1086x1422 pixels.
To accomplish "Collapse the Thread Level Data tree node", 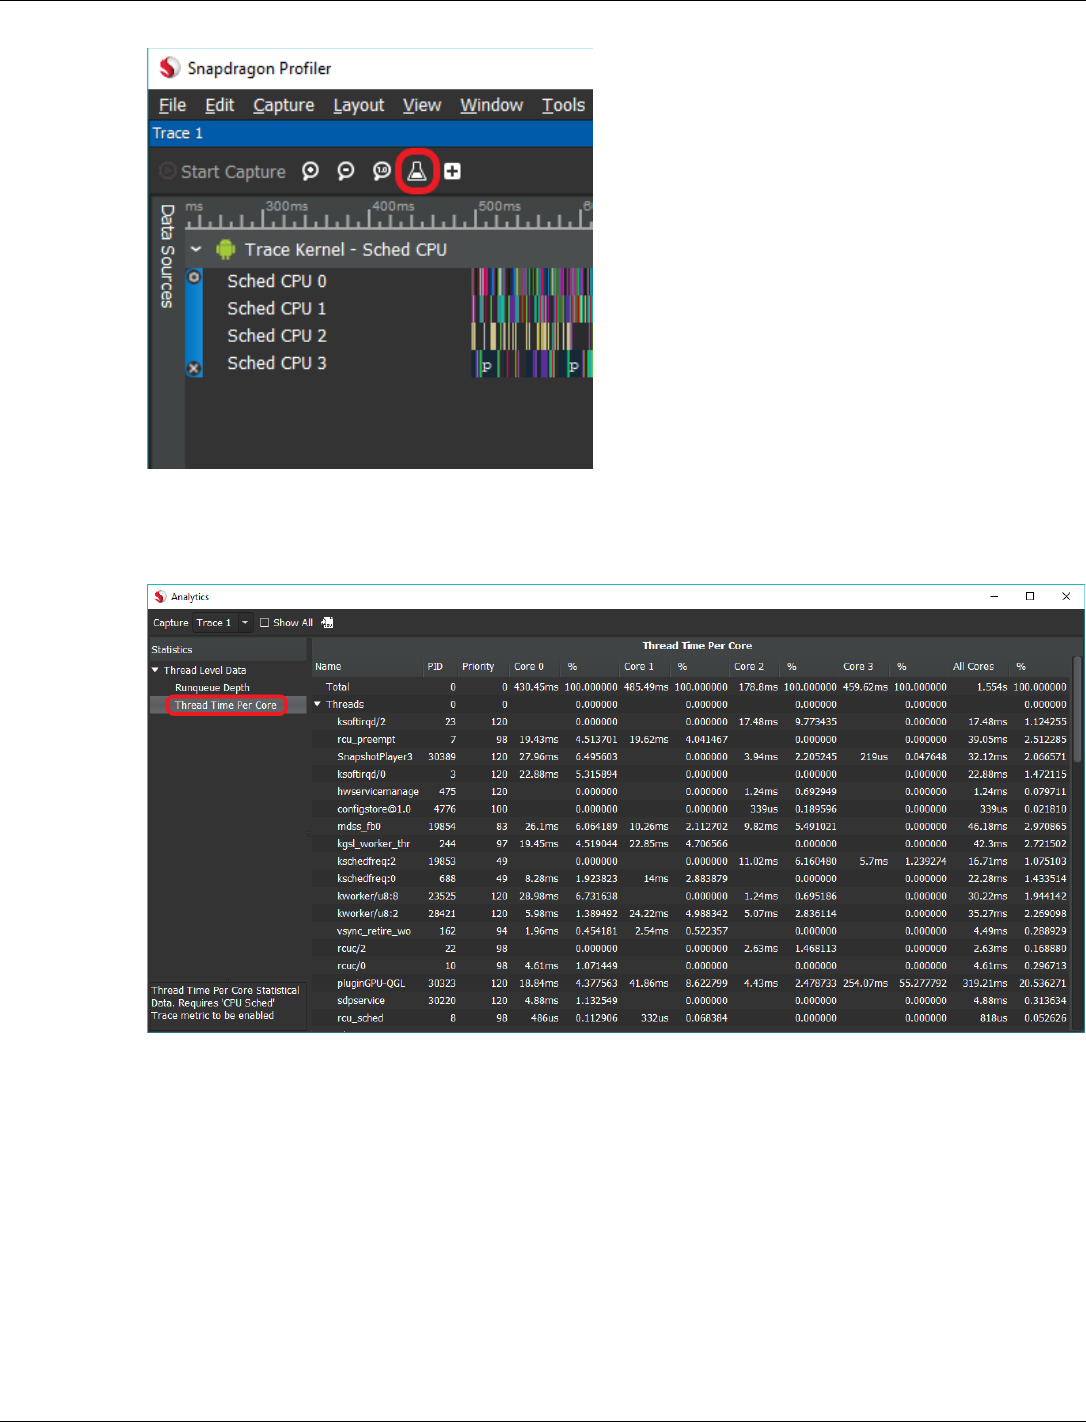I will tap(156, 670).
